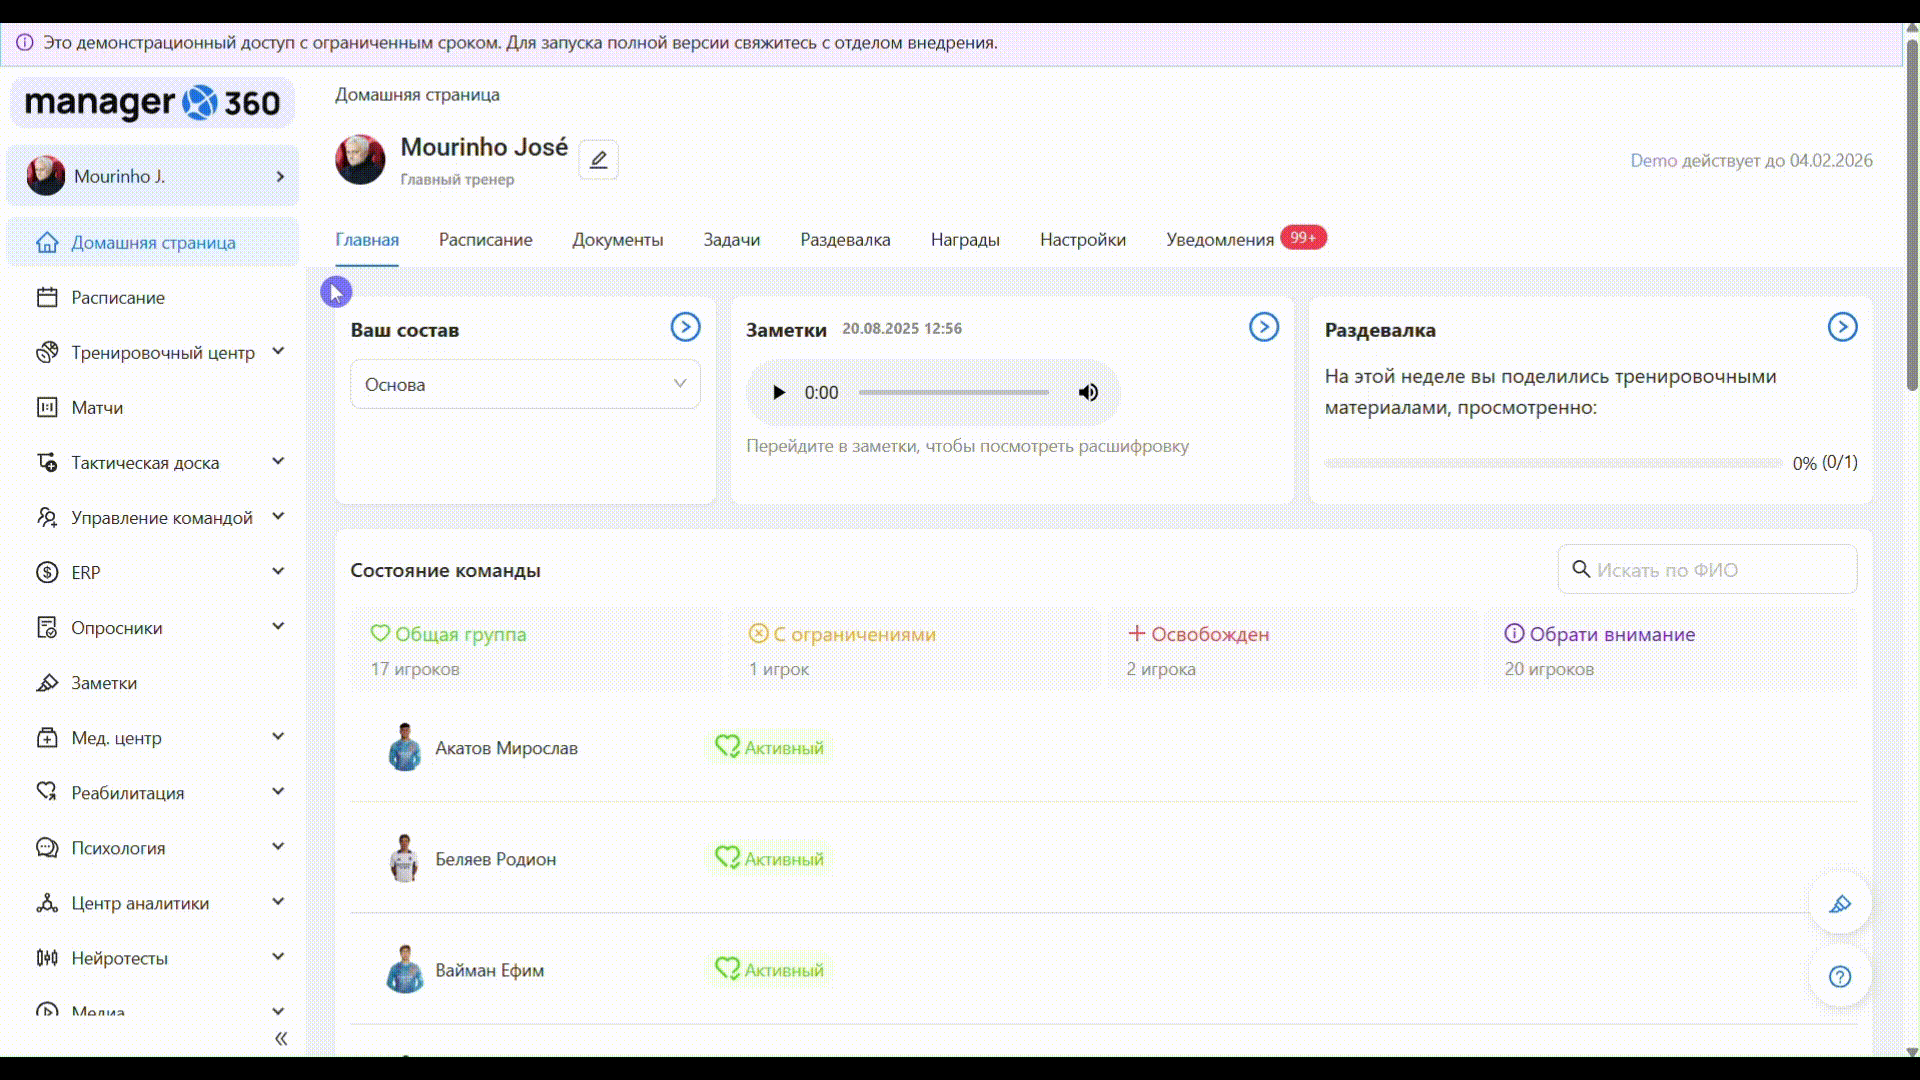Image resolution: width=1920 pixels, height=1080 pixels.
Task: Collapse the sidebar with the double-chevron
Action: pyautogui.click(x=281, y=1038)
